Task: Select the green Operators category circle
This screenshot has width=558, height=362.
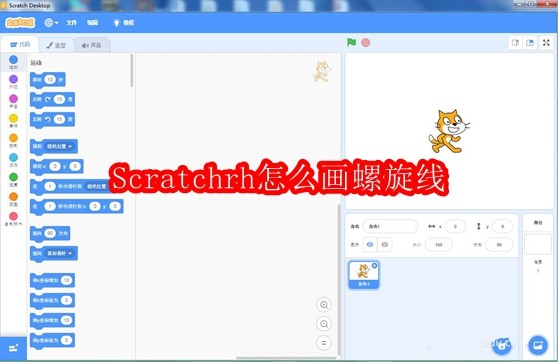Action: coord(13,177)
